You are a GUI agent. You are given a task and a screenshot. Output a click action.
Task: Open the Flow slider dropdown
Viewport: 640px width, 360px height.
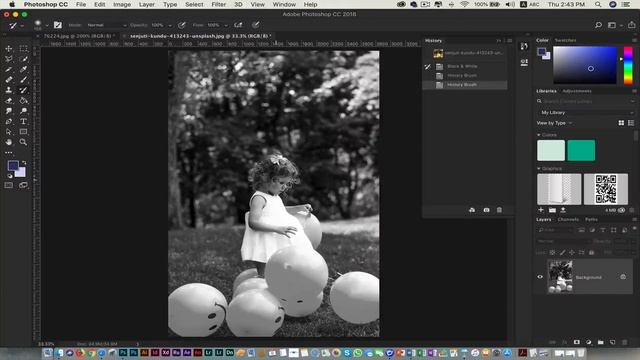click(226, 25)
